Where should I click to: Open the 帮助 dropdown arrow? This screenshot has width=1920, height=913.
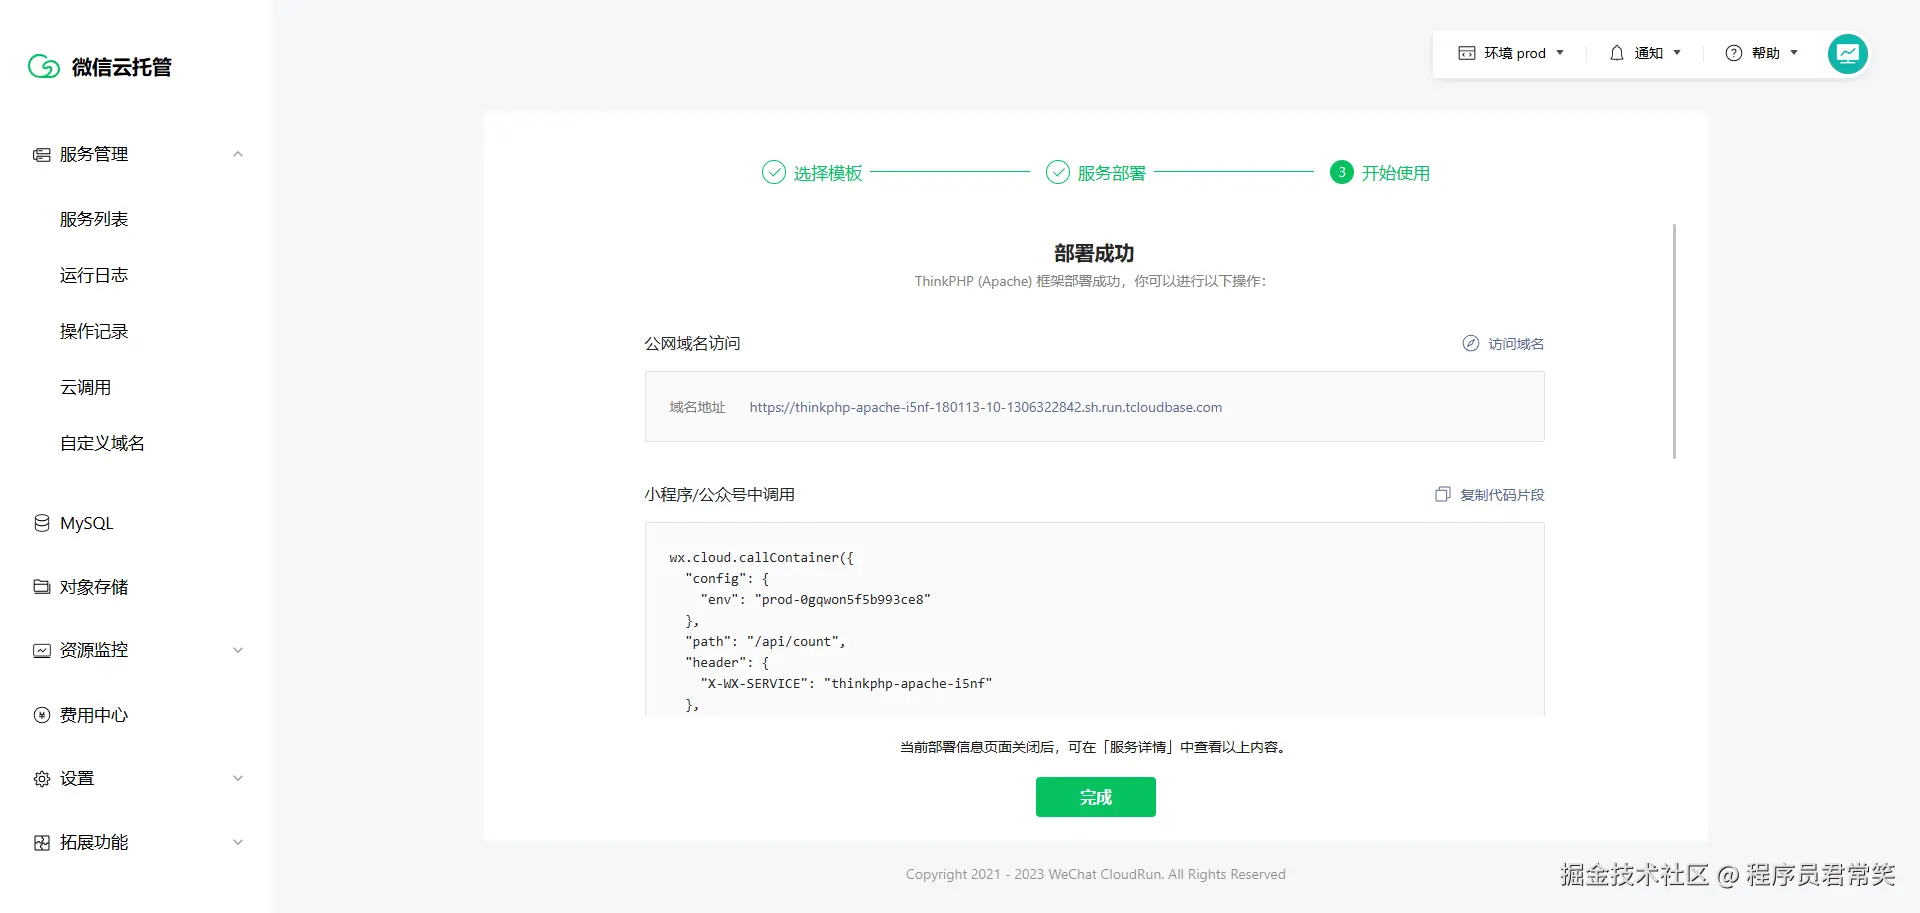(1794, 53)
